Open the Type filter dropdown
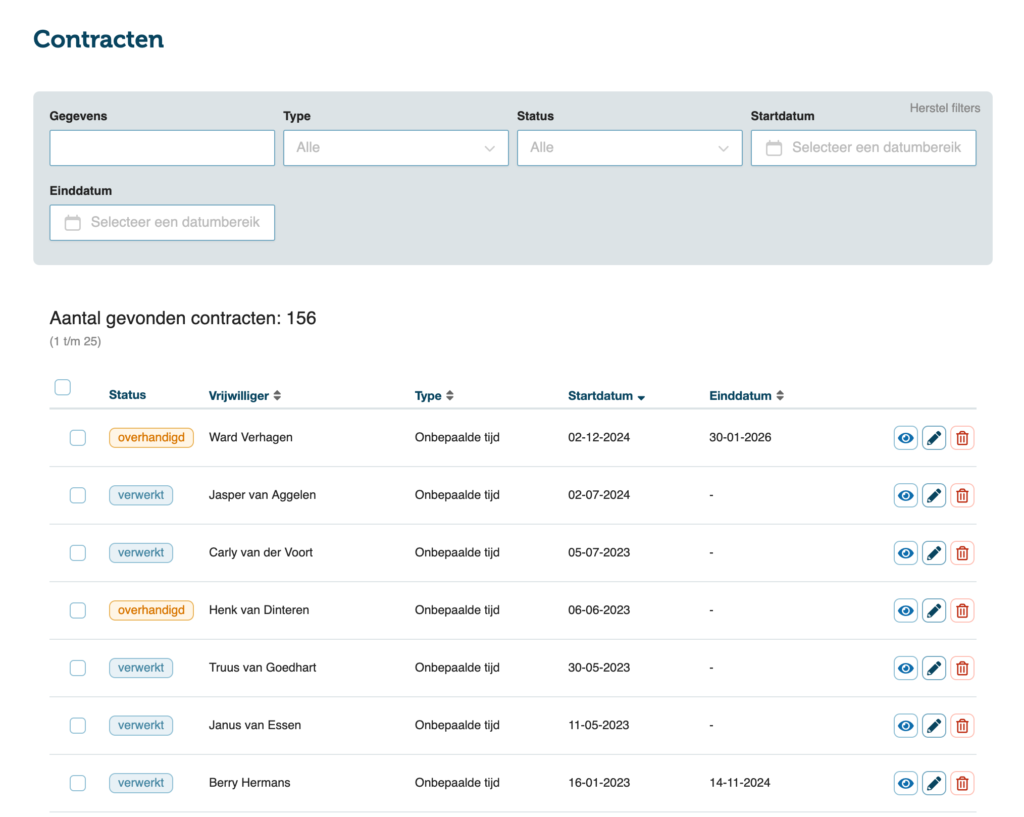The width and height of the screenshot is (1024, 817). [x=395, y=148]
